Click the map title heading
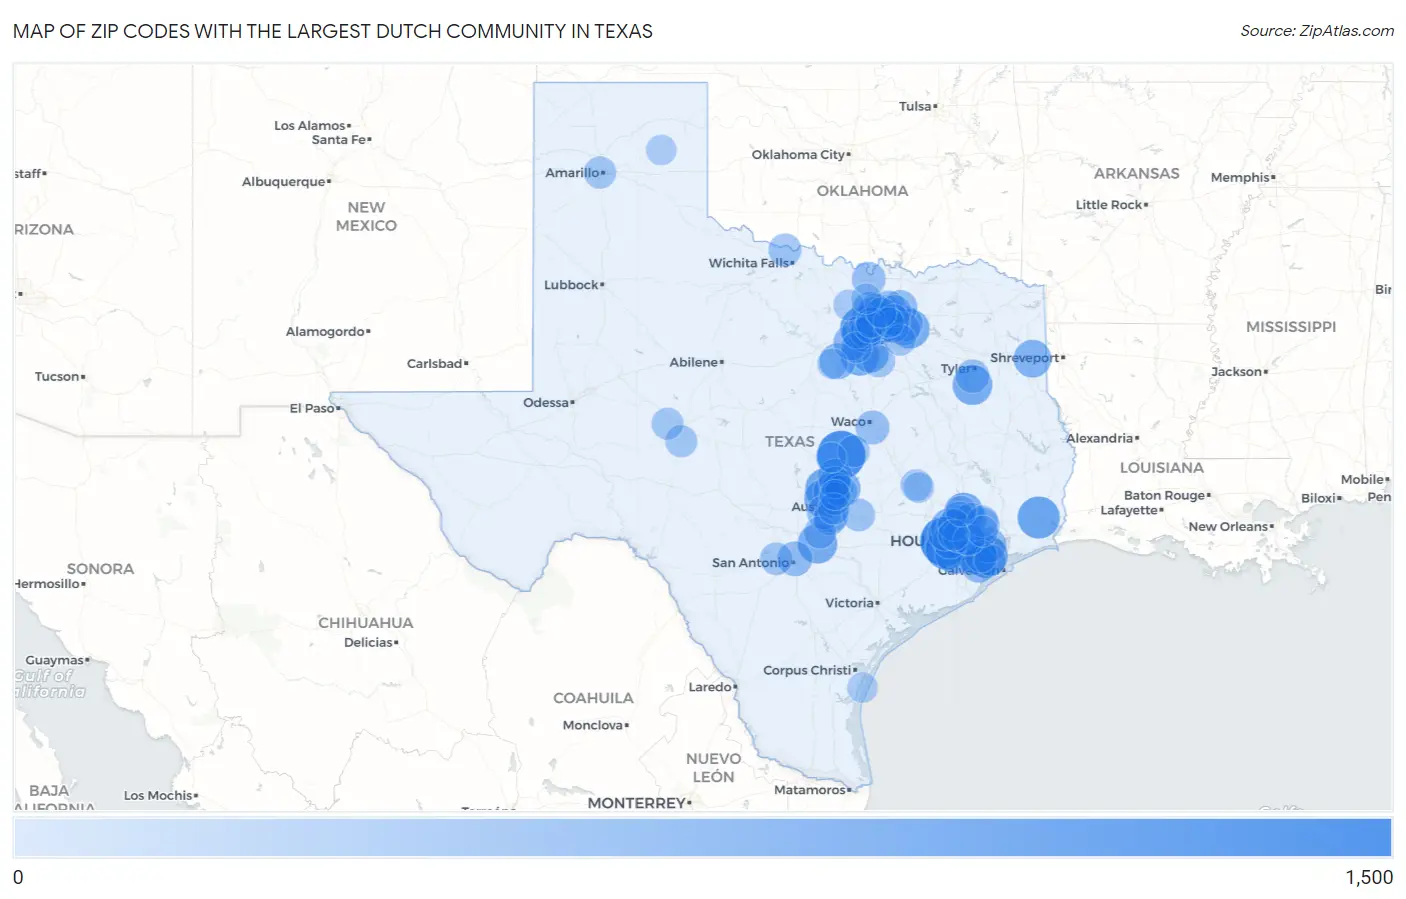This screenshot has height=899, width=1406. (x=333, y=31)
